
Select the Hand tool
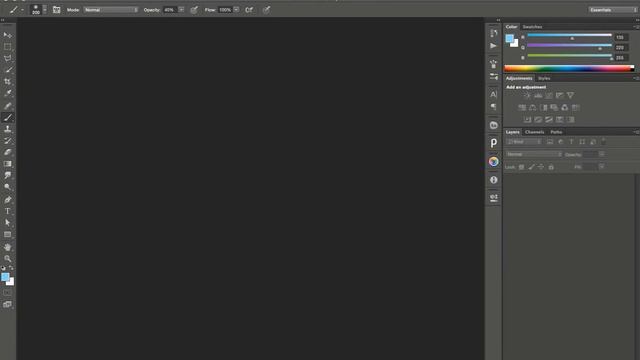(8, 247)
